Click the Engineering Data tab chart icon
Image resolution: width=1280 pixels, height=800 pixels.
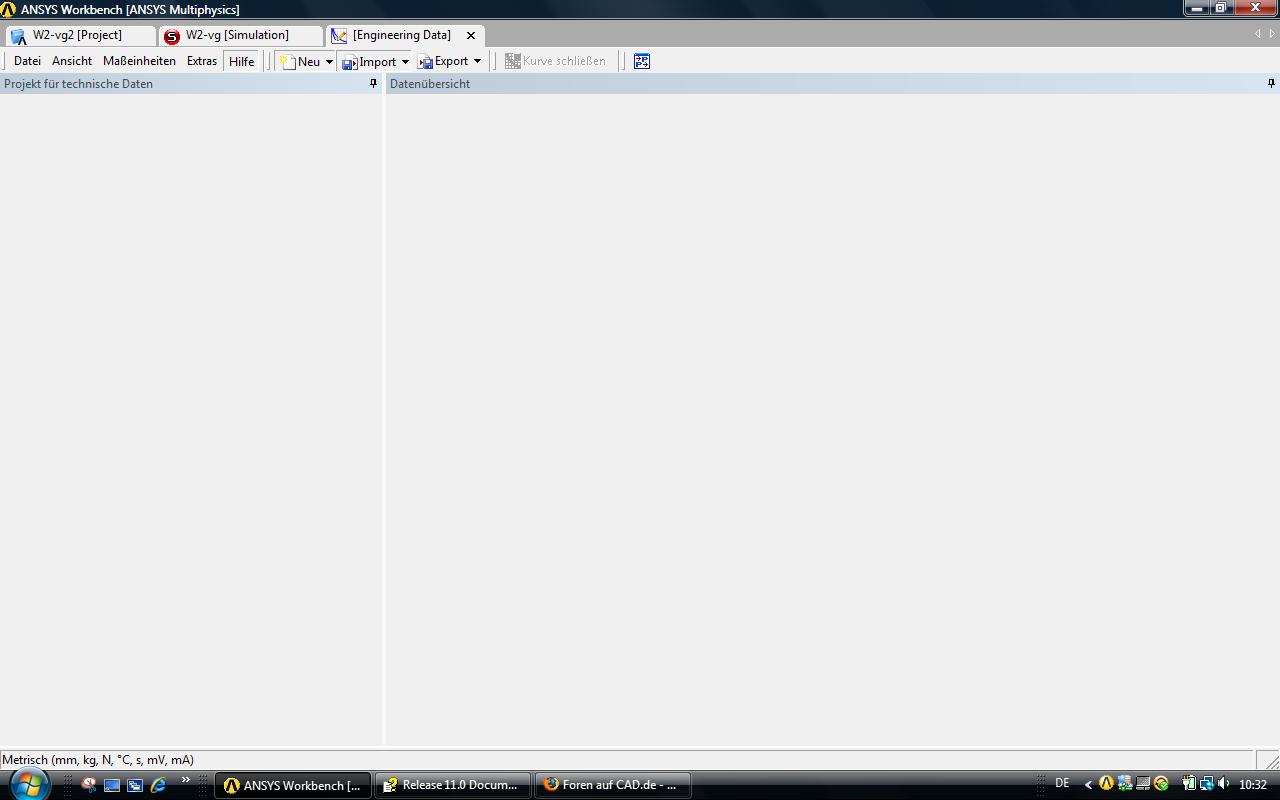(339, 36)
